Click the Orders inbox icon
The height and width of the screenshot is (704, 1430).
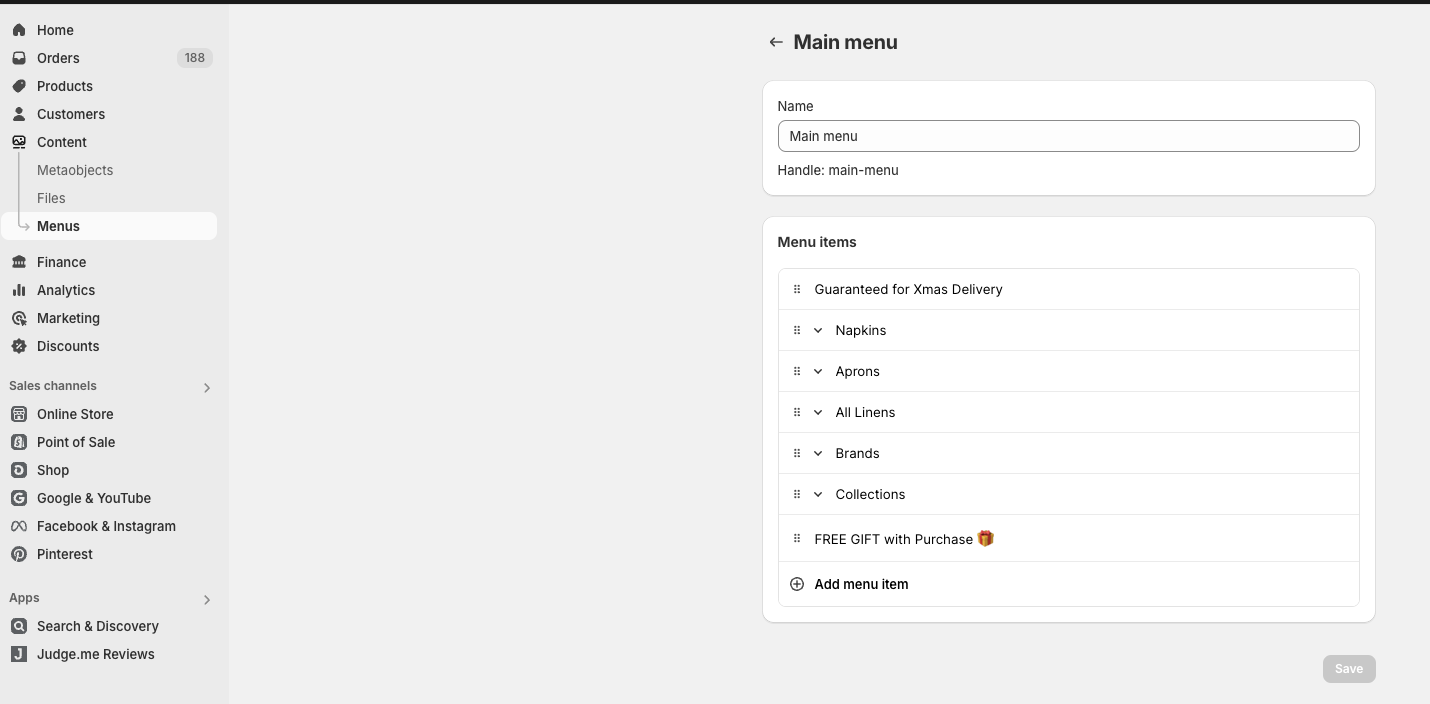(x=19, y=58)
